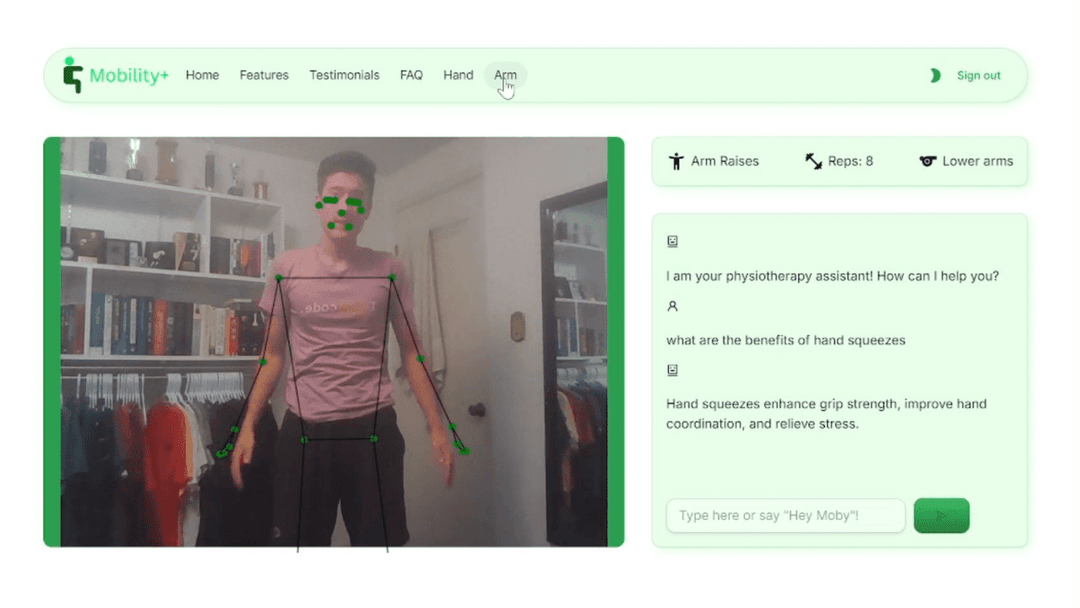Click the Reps arrows icon

tap(814, 161)
